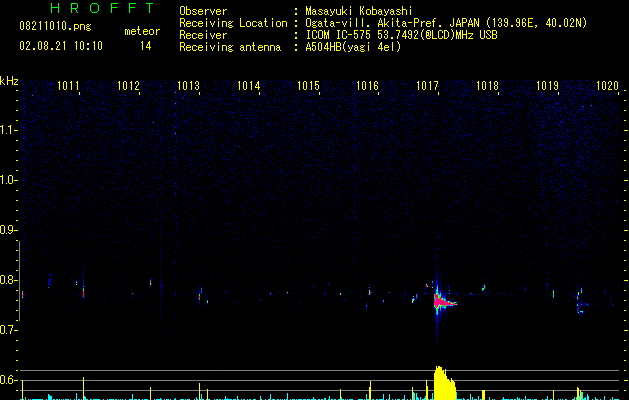Click frequency axis label 1.1
Image resolution: width=629 pixels, height=400 pixels.
[8, 130]
